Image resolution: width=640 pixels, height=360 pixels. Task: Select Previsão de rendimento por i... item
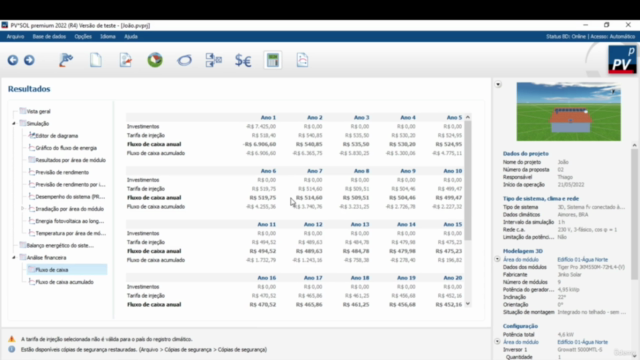point(70,184)
